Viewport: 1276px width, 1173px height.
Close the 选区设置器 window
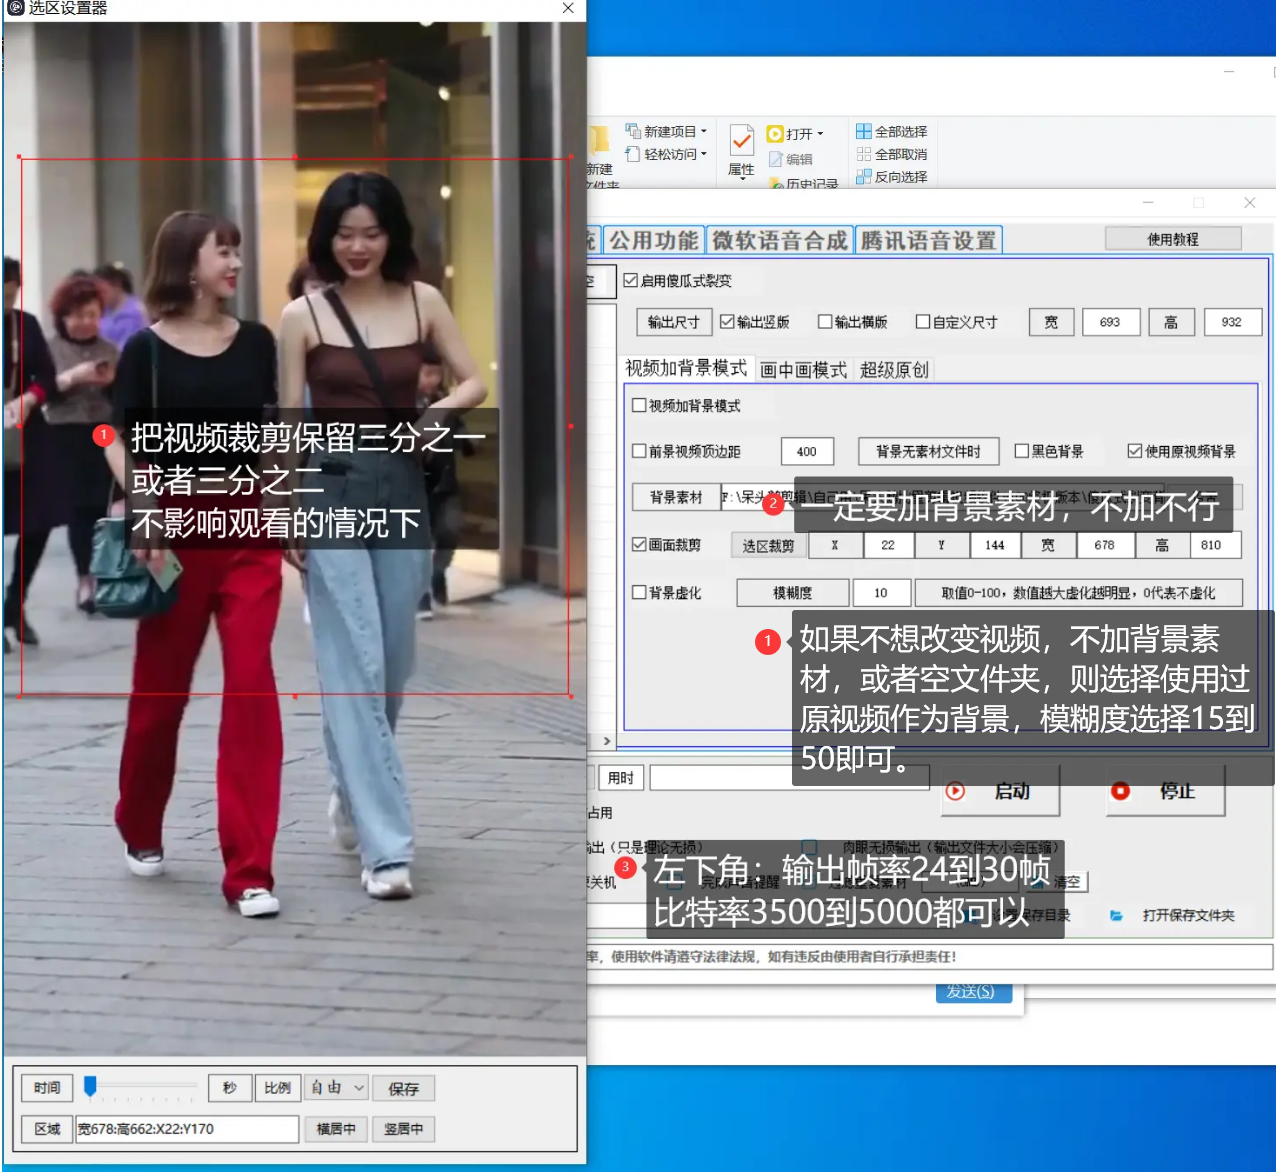coord(568,8)
